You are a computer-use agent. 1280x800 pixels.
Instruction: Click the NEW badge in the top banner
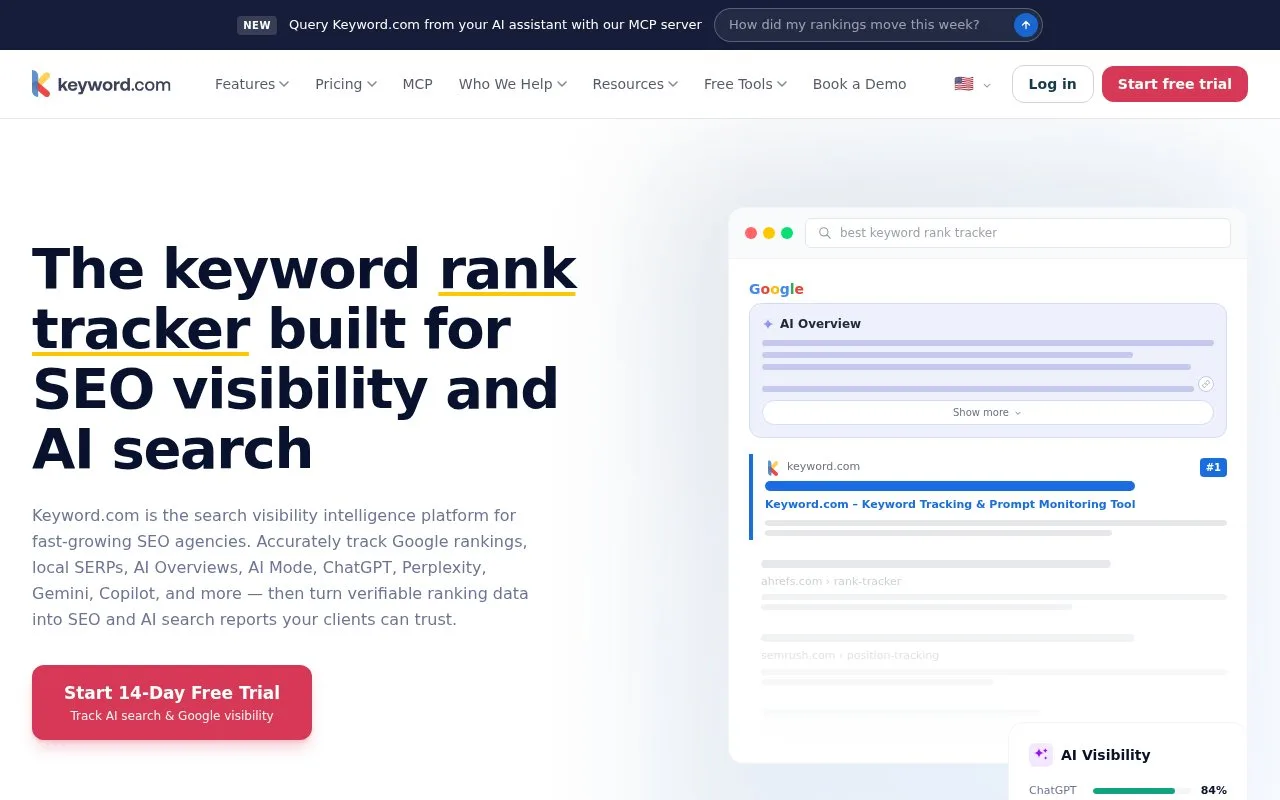coord(257,25)
